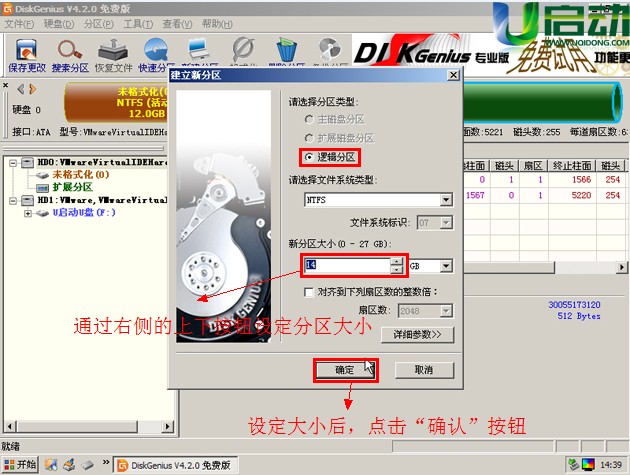Image resolution: width=630 pixels, height=475 pixels.
Task: Open the sector count 2048 dropdown
Action: [446, 311]
